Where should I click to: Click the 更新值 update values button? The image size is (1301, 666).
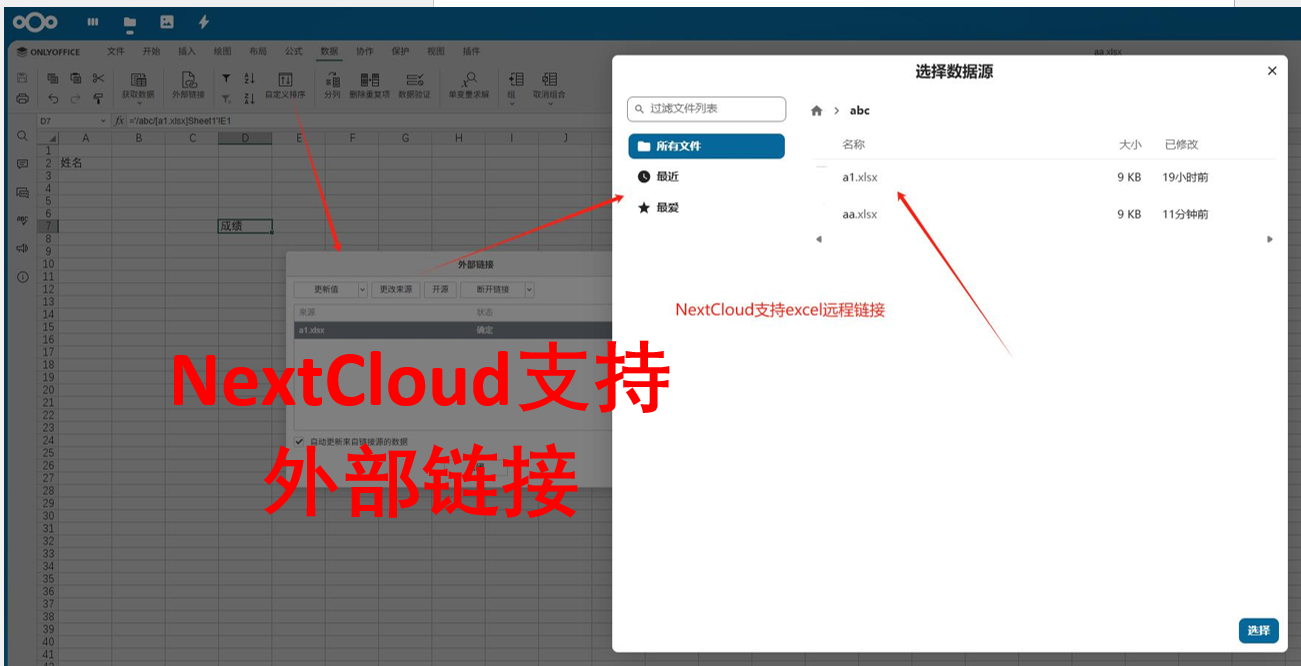pos(326,289)
